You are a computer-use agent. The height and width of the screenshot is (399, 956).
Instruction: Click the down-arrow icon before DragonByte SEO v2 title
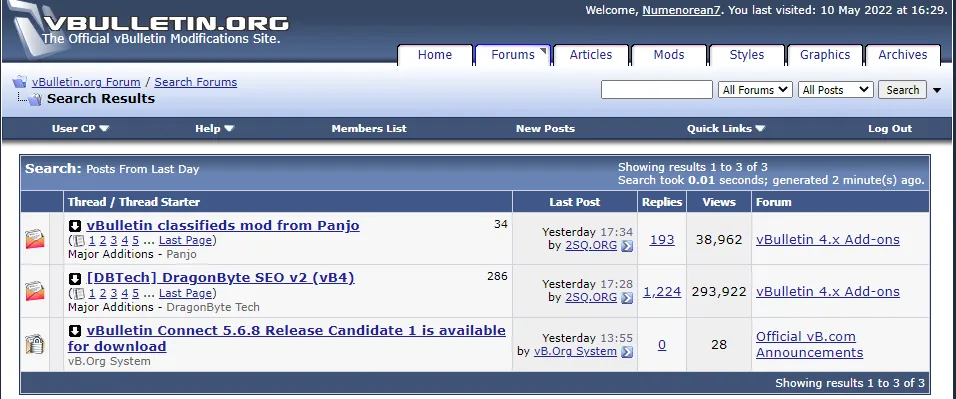[x=75, y=279]
